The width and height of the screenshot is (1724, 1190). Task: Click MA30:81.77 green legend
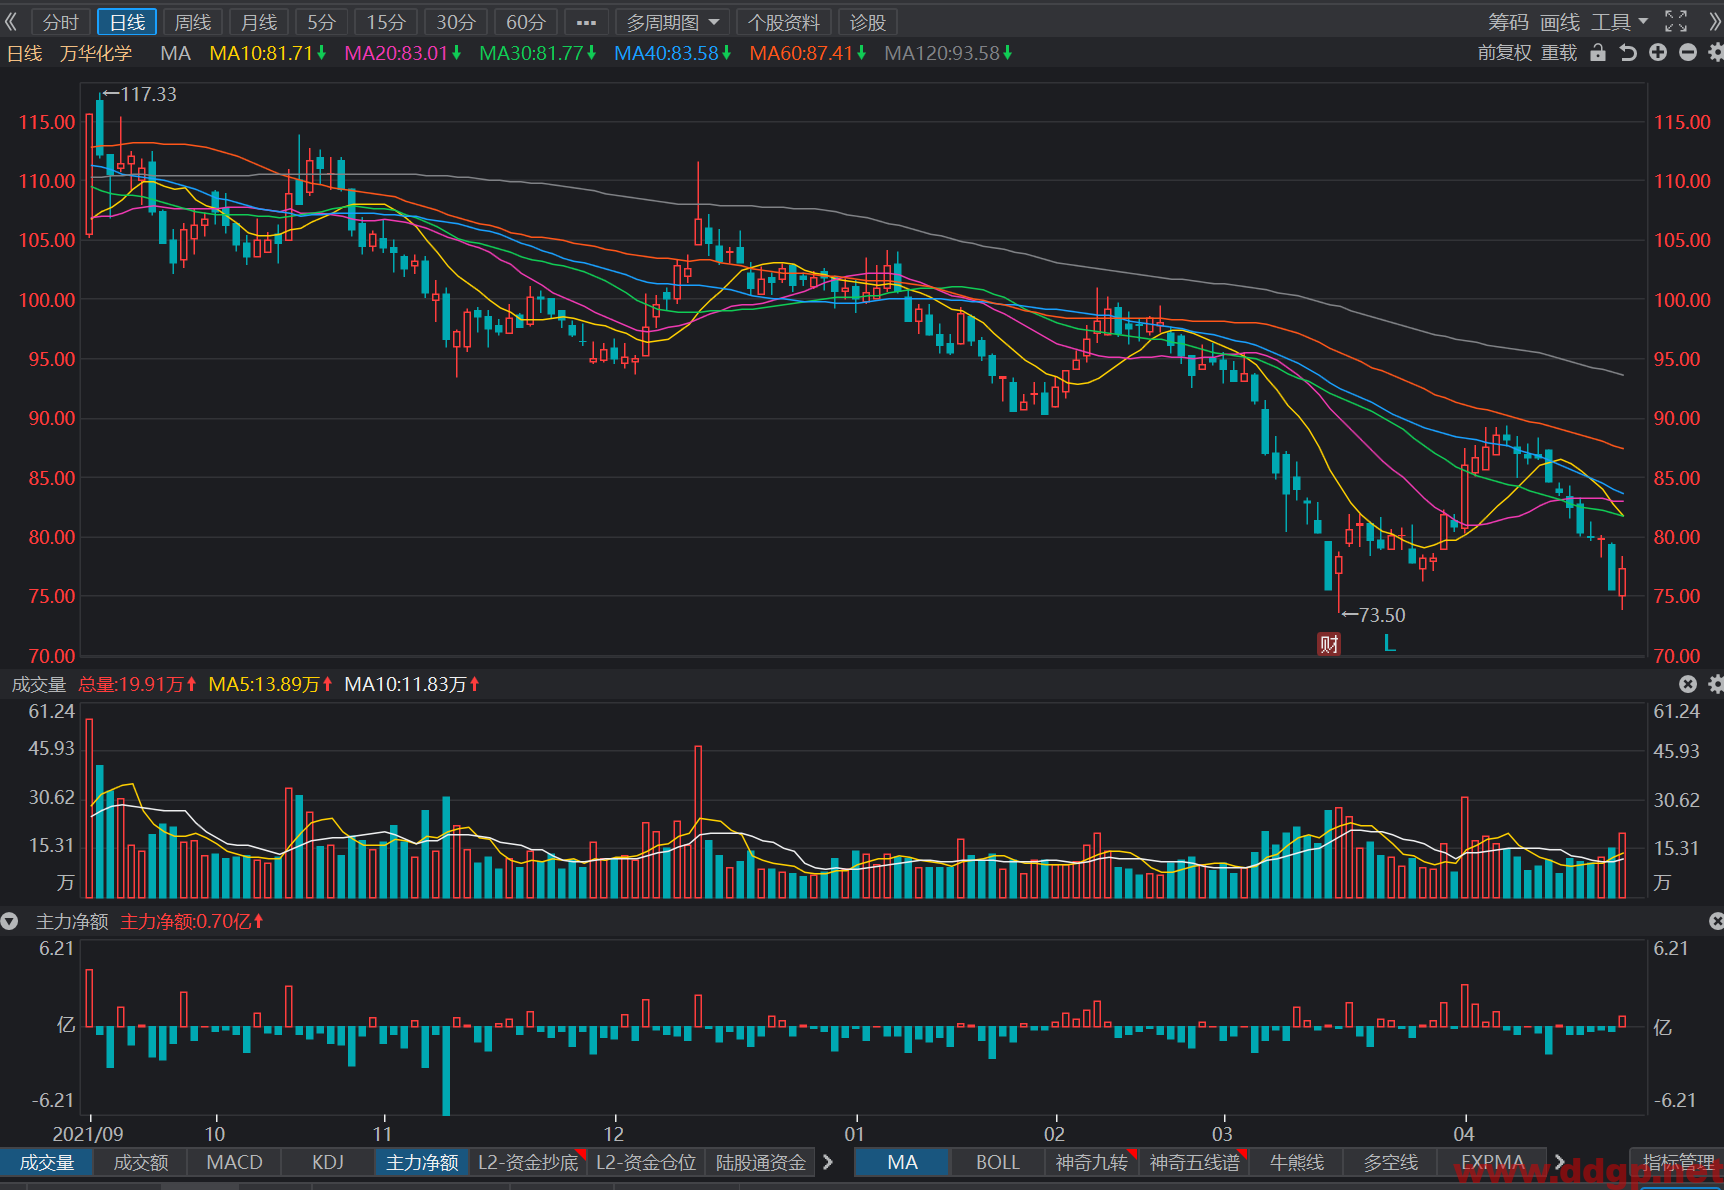click(537, 53)
